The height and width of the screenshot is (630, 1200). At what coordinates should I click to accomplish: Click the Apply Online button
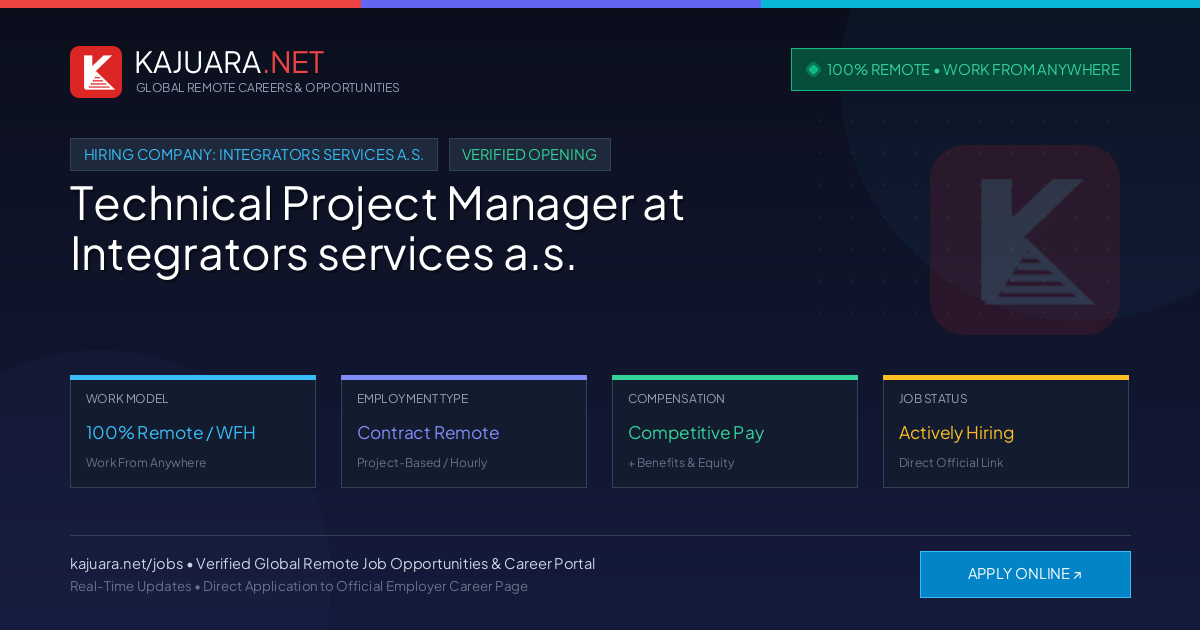tap(1025, 574)
